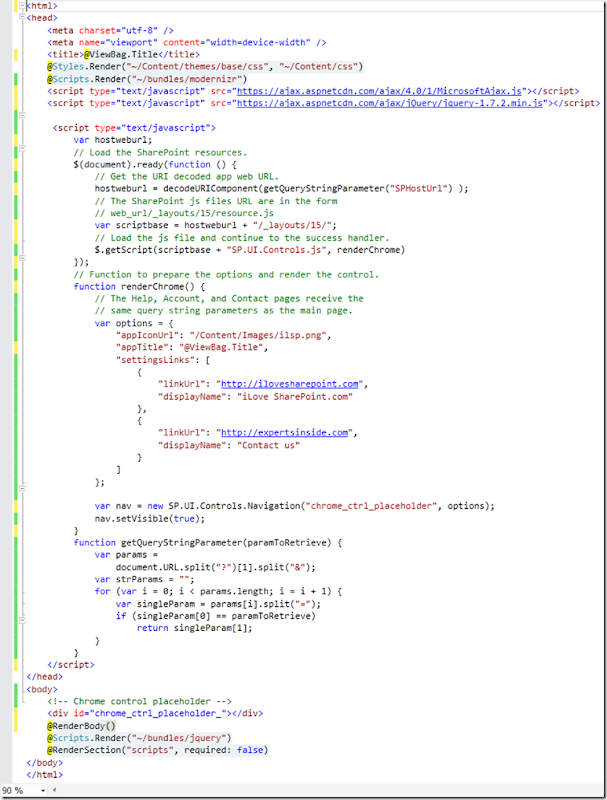Open the jquery-1.7.2.min.js CDN link
Viewport: 607px width, 800px height.
(x=390, y=103)
